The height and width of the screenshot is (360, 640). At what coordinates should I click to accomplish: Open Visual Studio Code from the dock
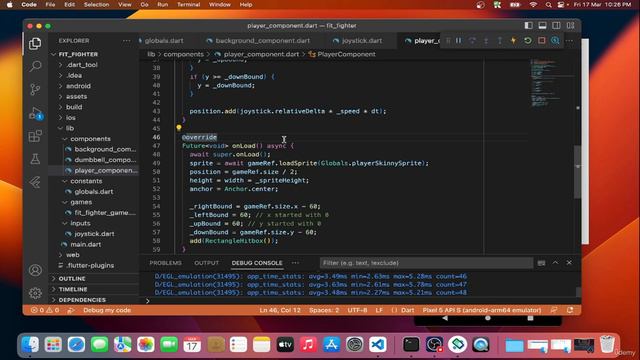378,345
